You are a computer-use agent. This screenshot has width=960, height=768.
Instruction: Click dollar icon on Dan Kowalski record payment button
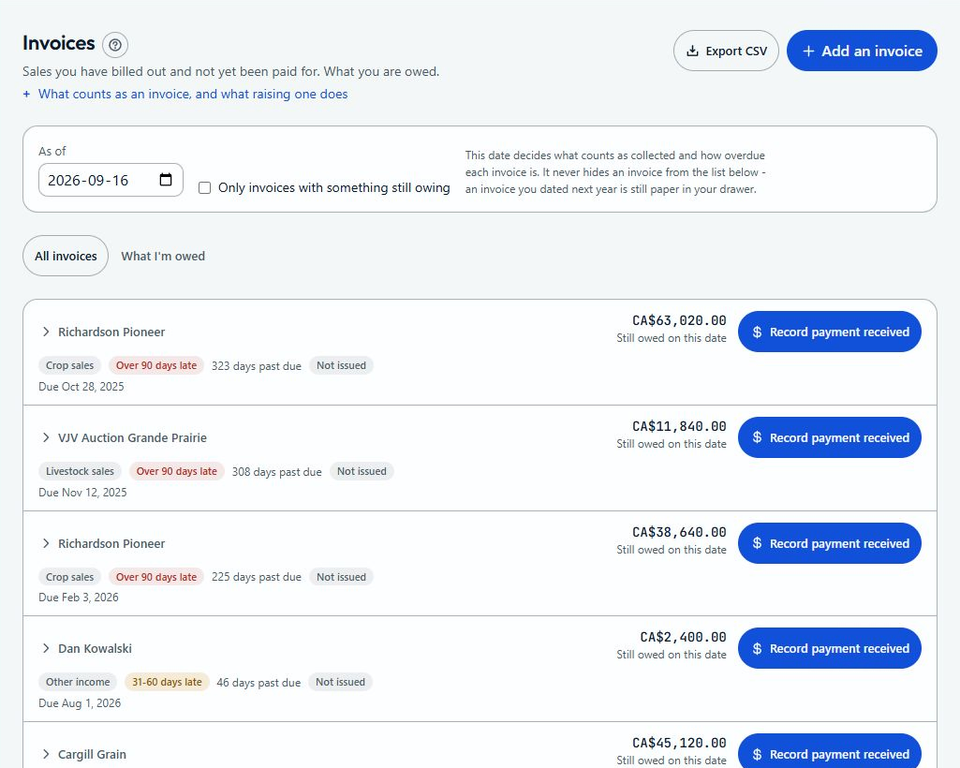coord(757,649)
